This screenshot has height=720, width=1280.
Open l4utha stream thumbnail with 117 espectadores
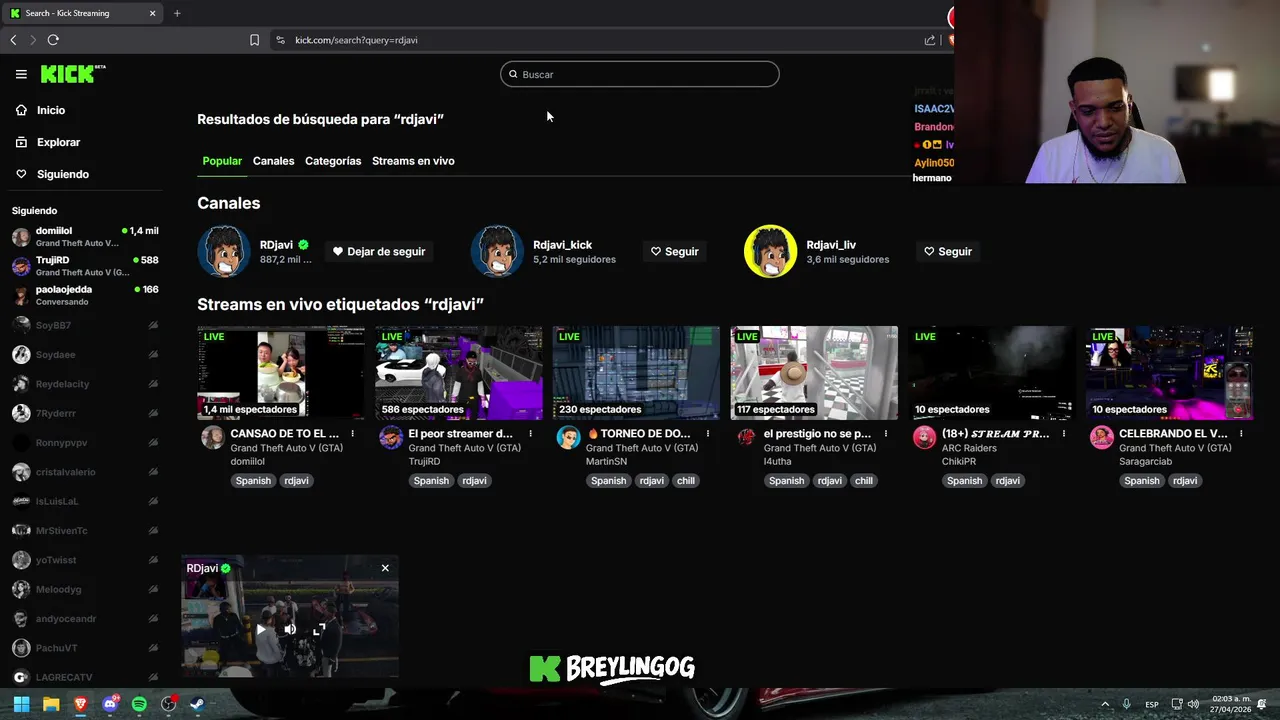[x=814, y=372]
